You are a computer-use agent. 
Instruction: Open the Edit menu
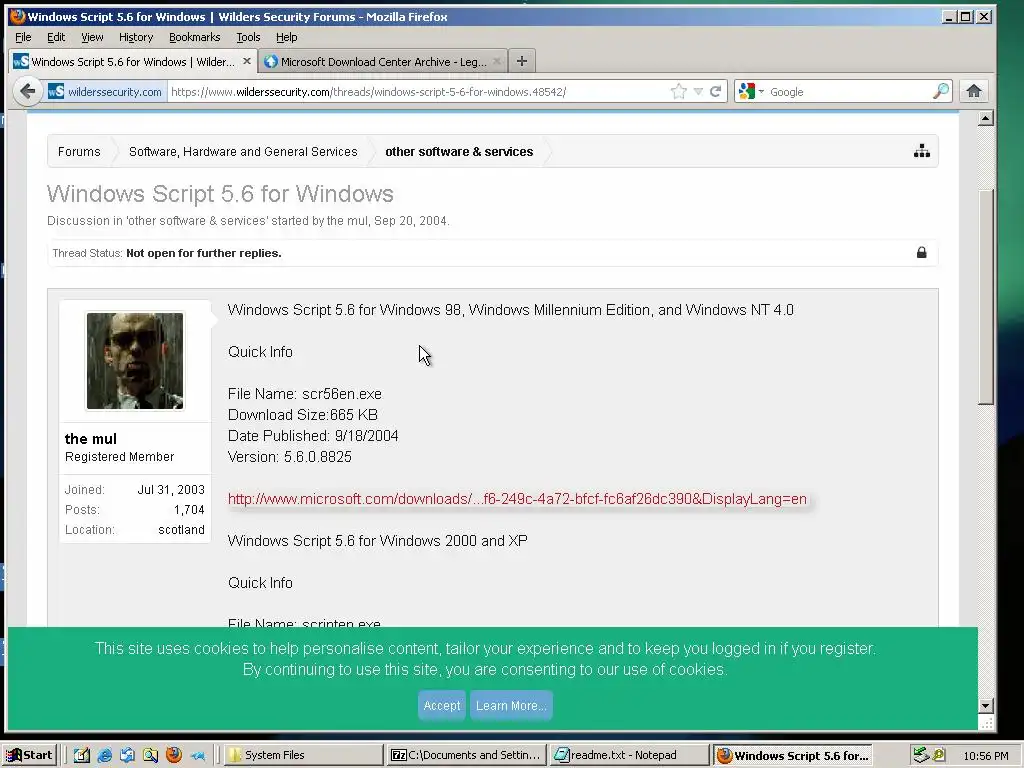click(56, 37)
